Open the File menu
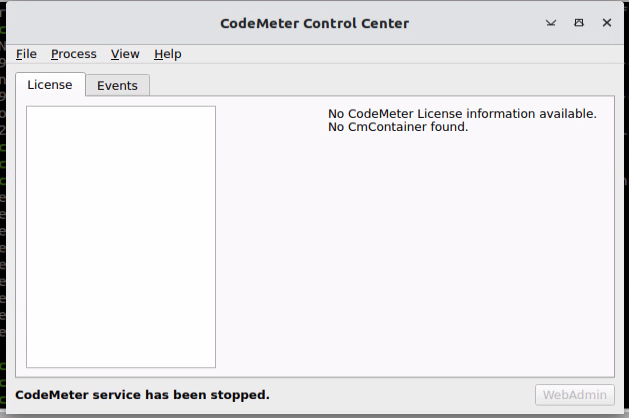 [26, 54]
